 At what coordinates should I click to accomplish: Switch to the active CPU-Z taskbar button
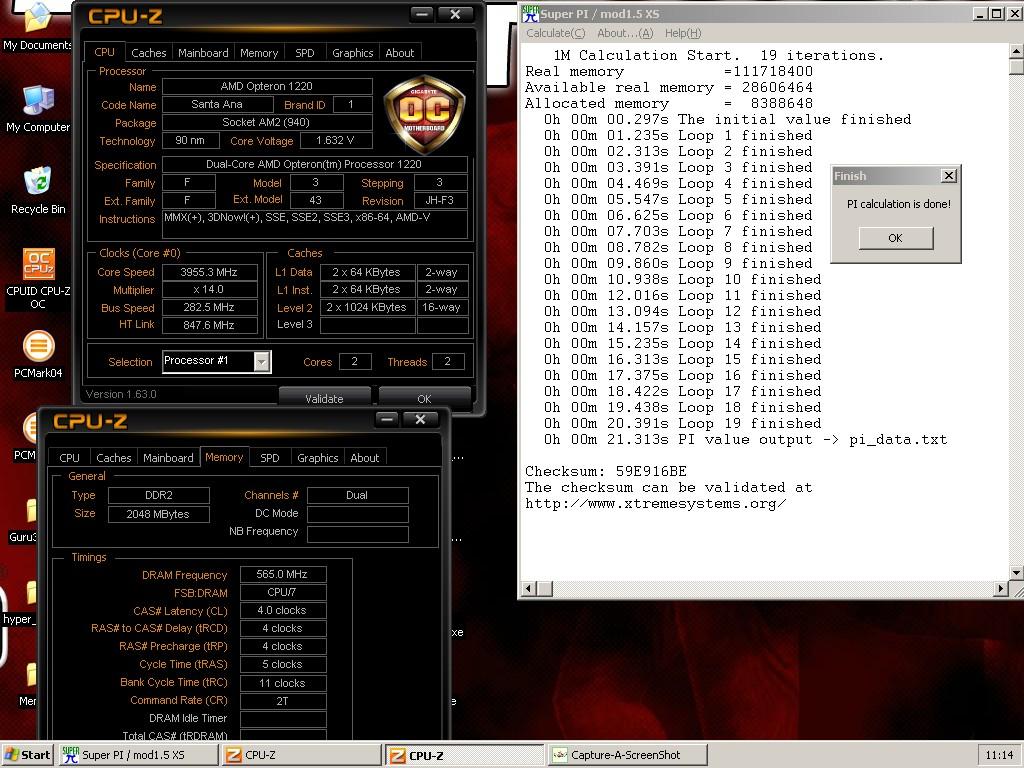(464, 755)
